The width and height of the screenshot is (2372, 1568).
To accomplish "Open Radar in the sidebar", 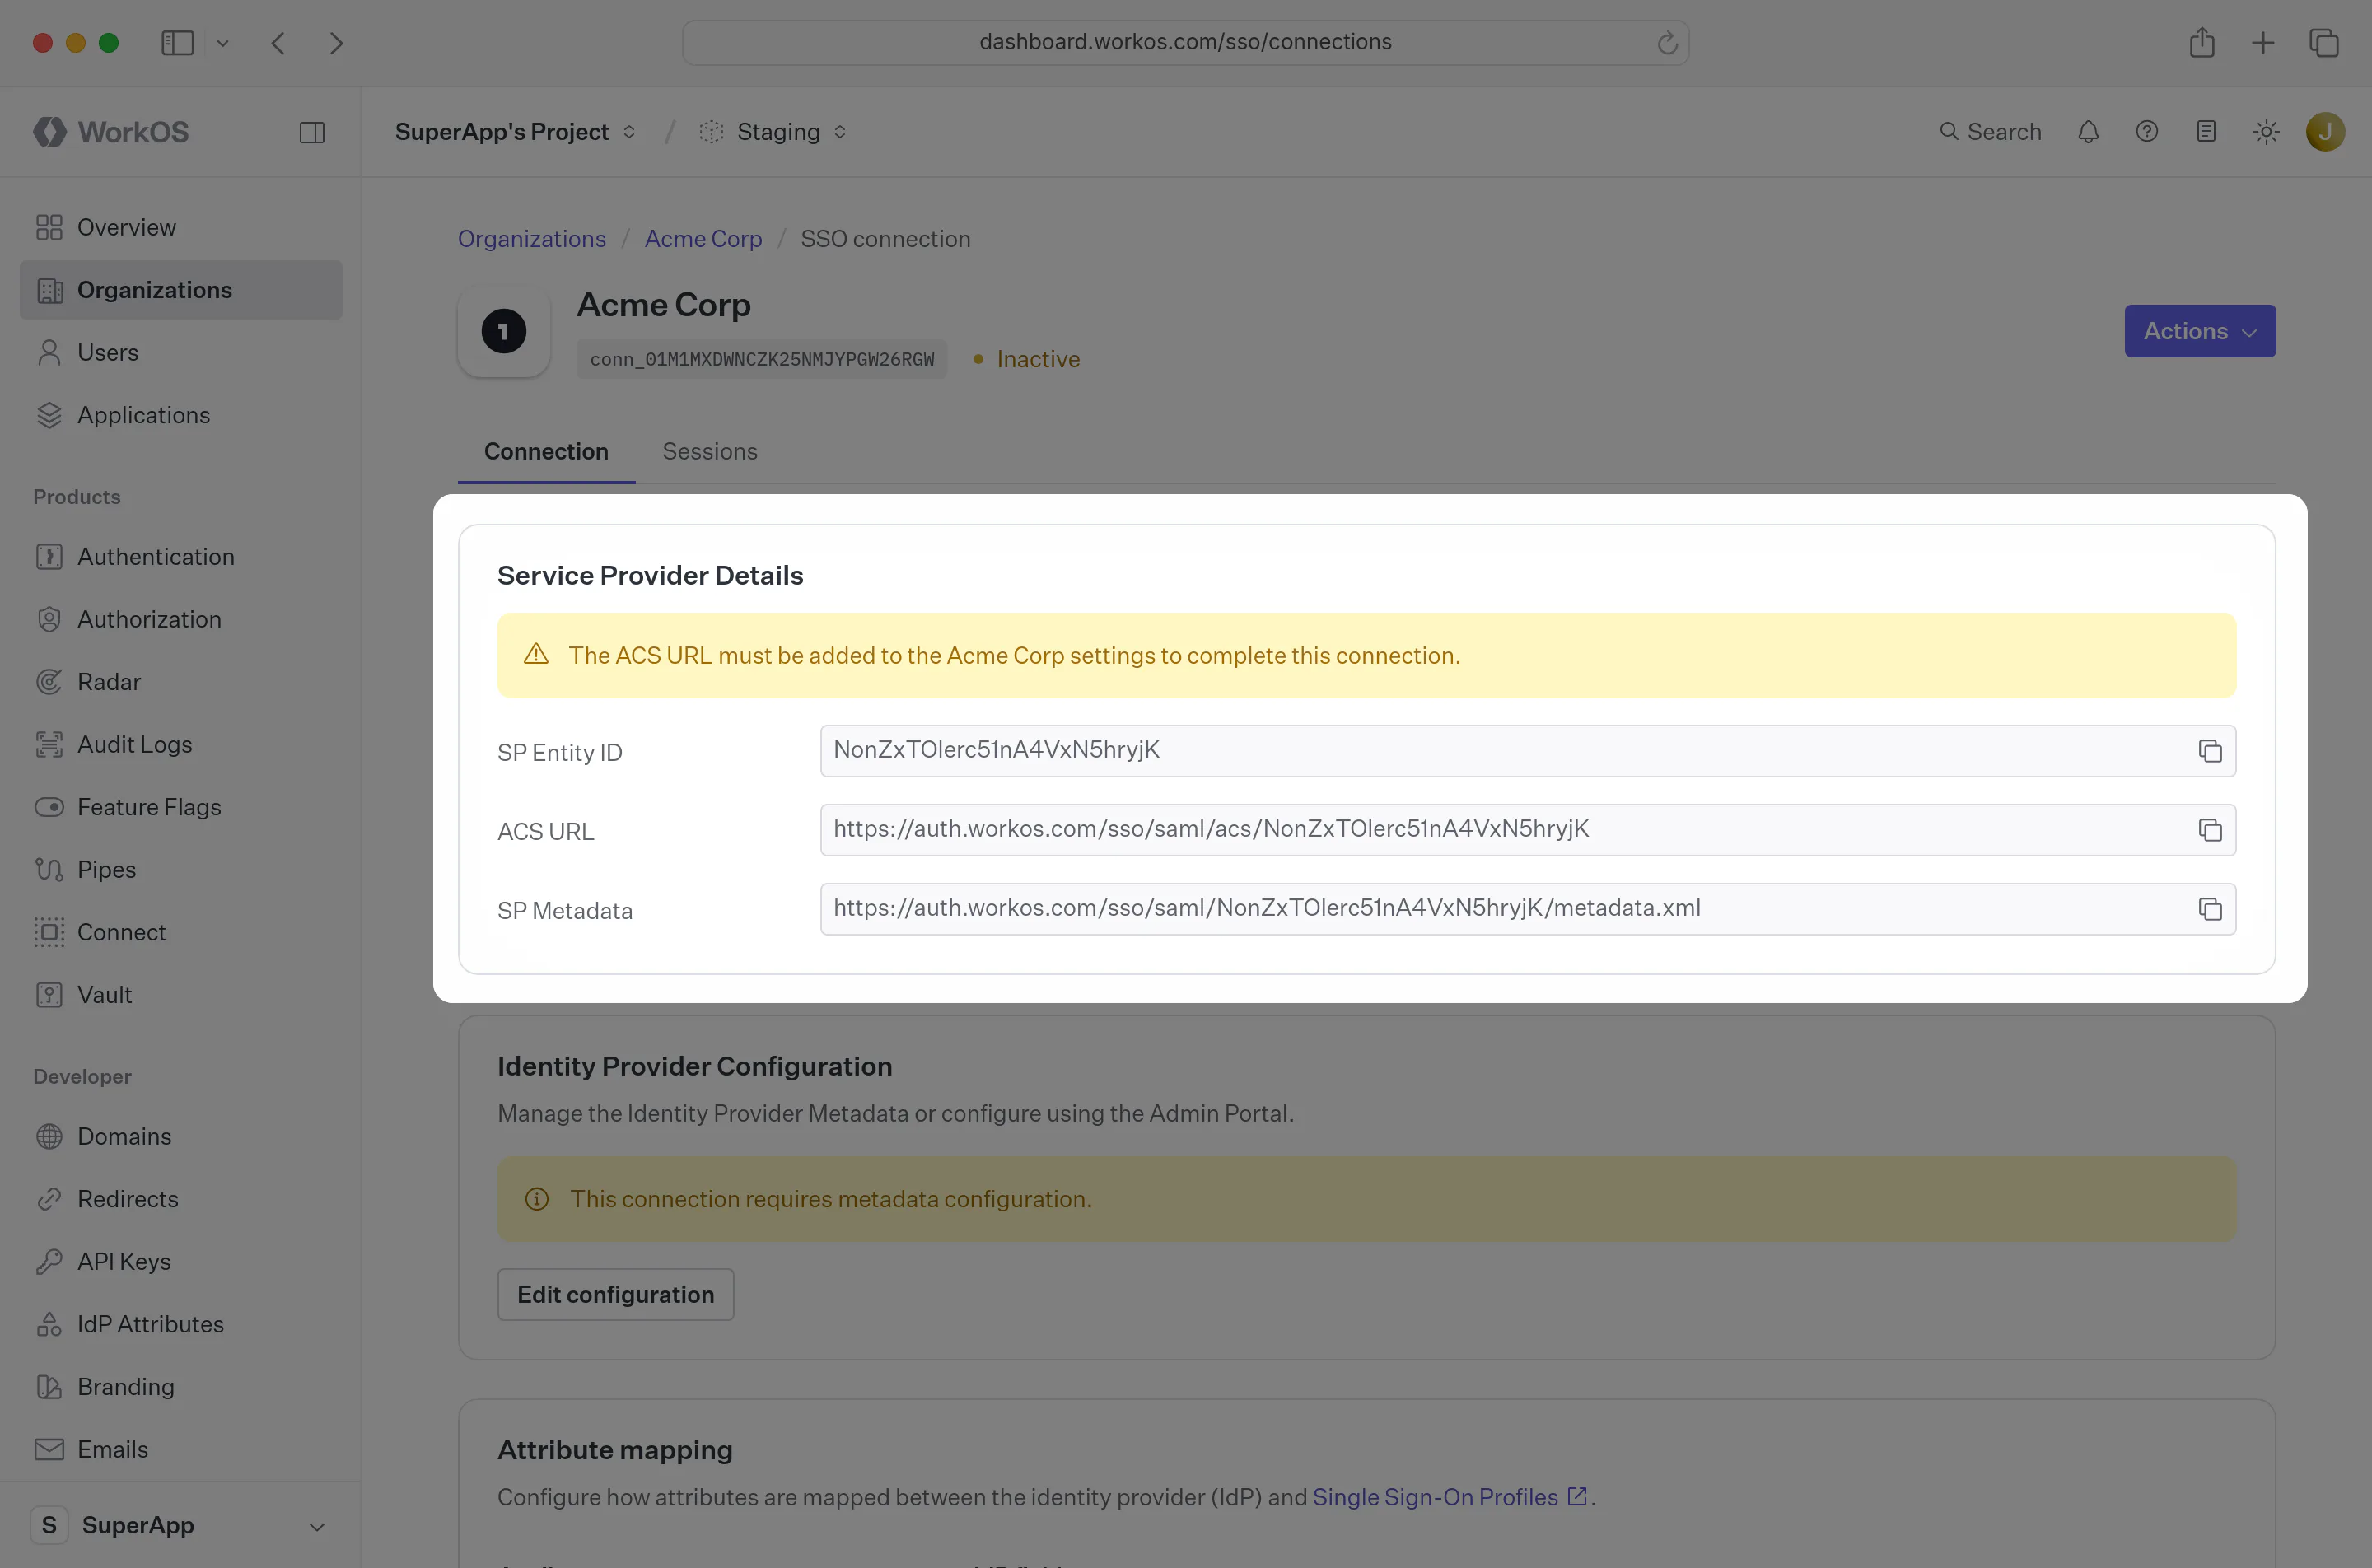I will [x=181, y=682].
